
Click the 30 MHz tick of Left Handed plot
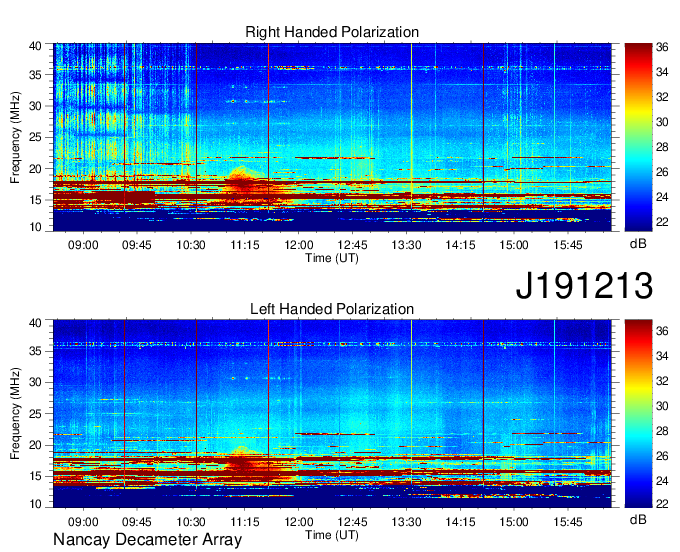pos(35,382)
